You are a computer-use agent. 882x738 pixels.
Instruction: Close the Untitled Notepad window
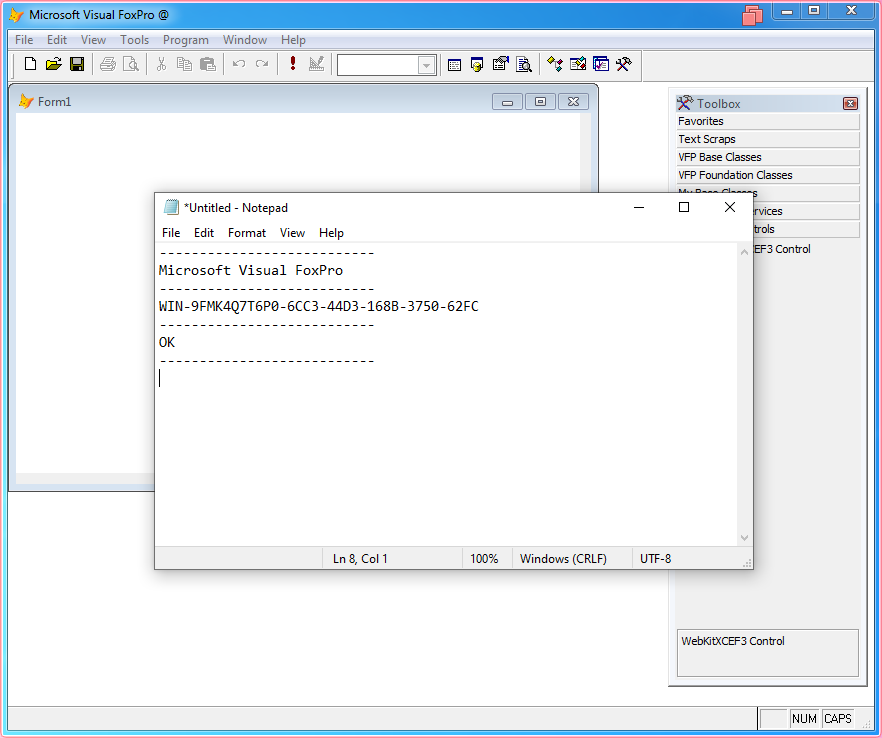pos(730,208)
